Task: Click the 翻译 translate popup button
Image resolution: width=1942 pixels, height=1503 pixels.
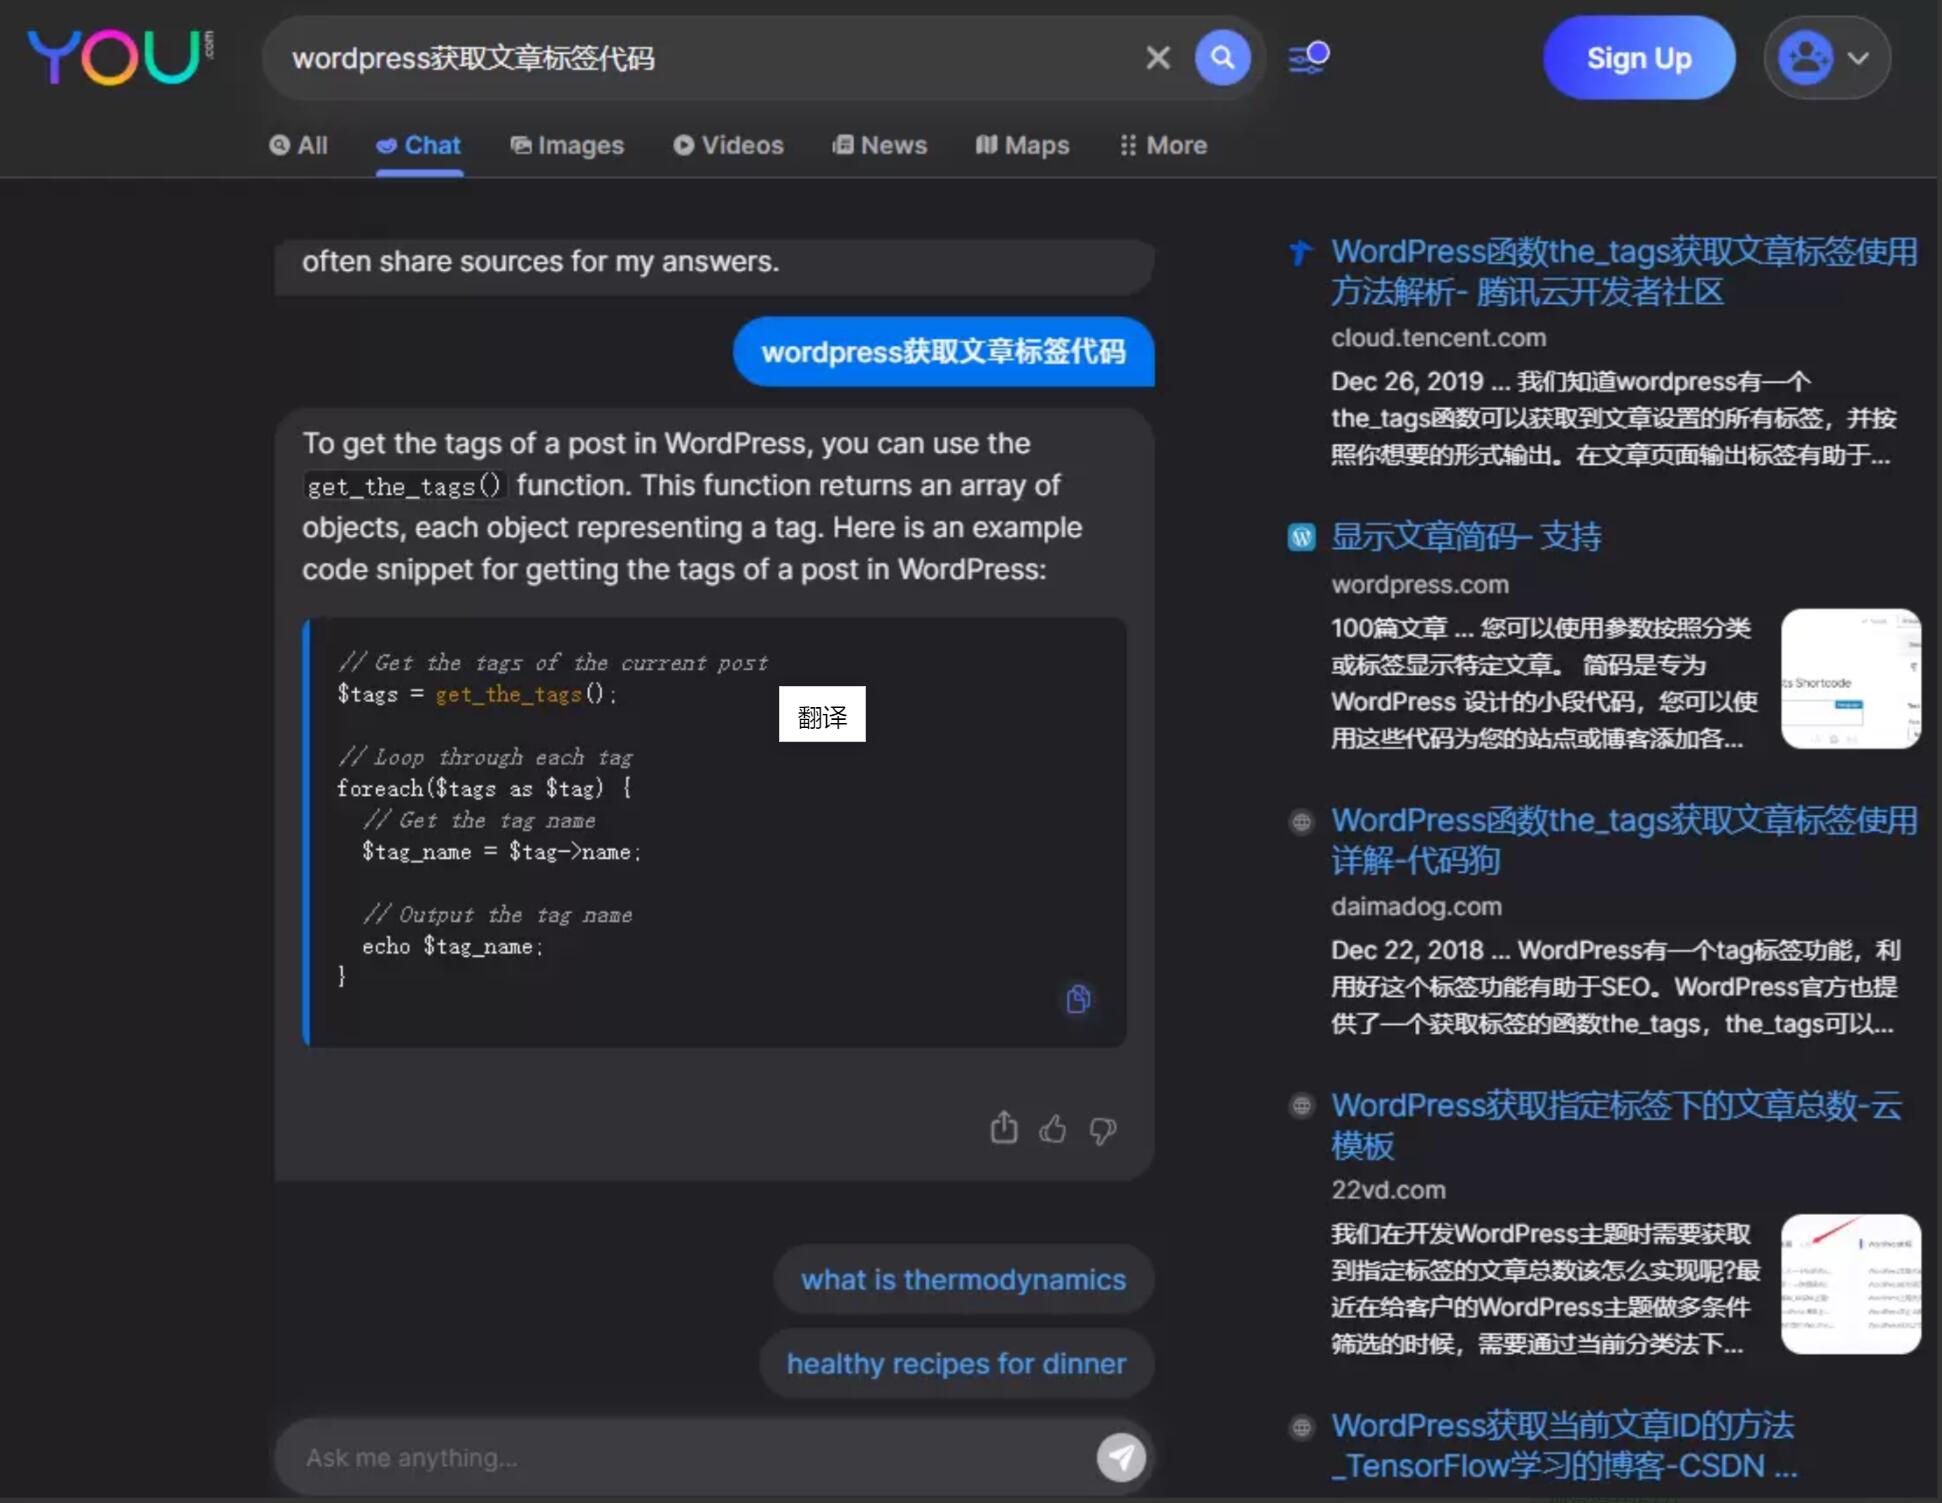Action: point(822,714)
